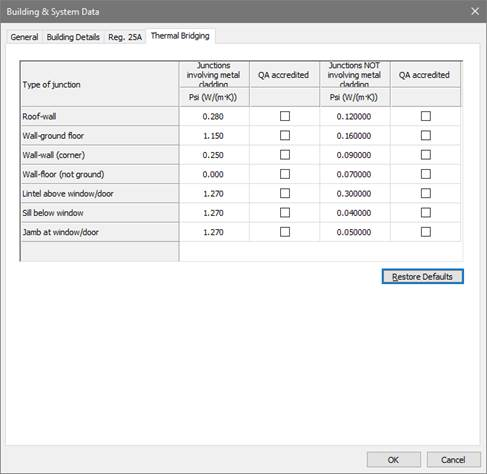Check metal cladding QA accredited for Lintel row
Viewport: 487px width, 474px height.
tap(285, 193)
